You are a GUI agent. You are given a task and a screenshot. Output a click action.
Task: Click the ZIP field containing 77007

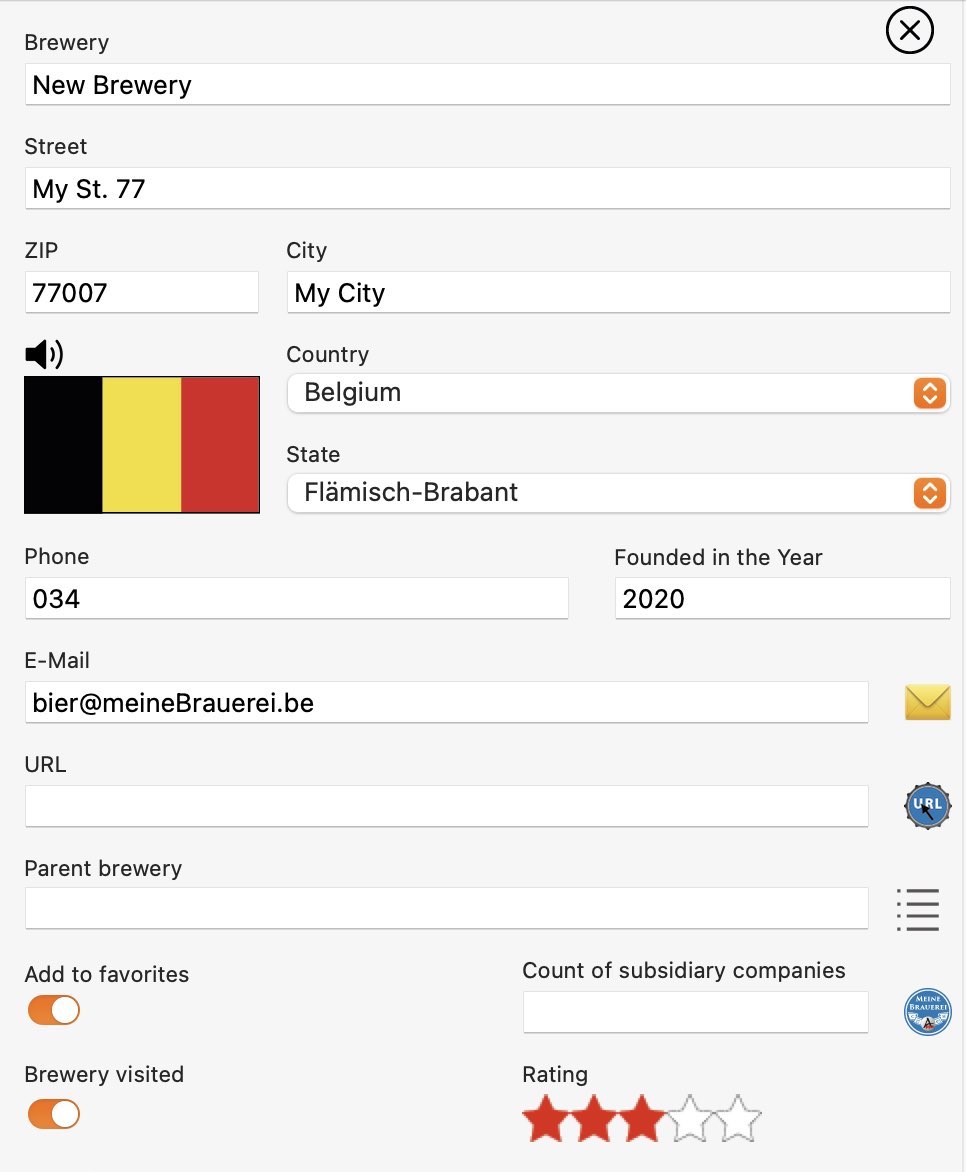point(142,292)
